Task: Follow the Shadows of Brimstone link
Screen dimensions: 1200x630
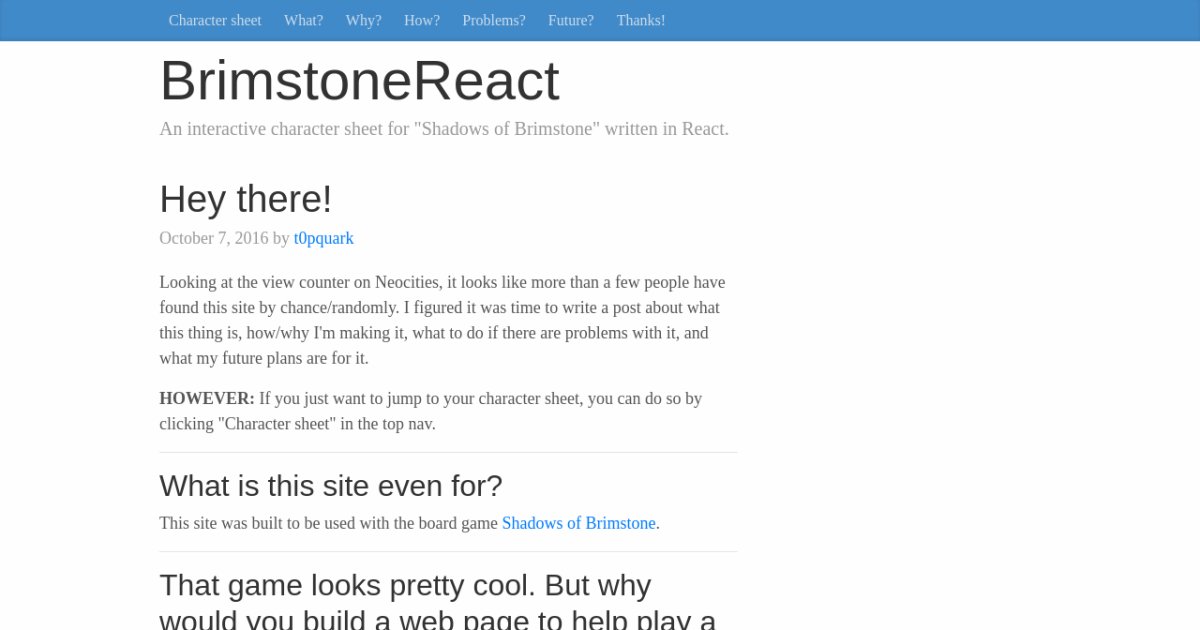Action: [578, 523]
